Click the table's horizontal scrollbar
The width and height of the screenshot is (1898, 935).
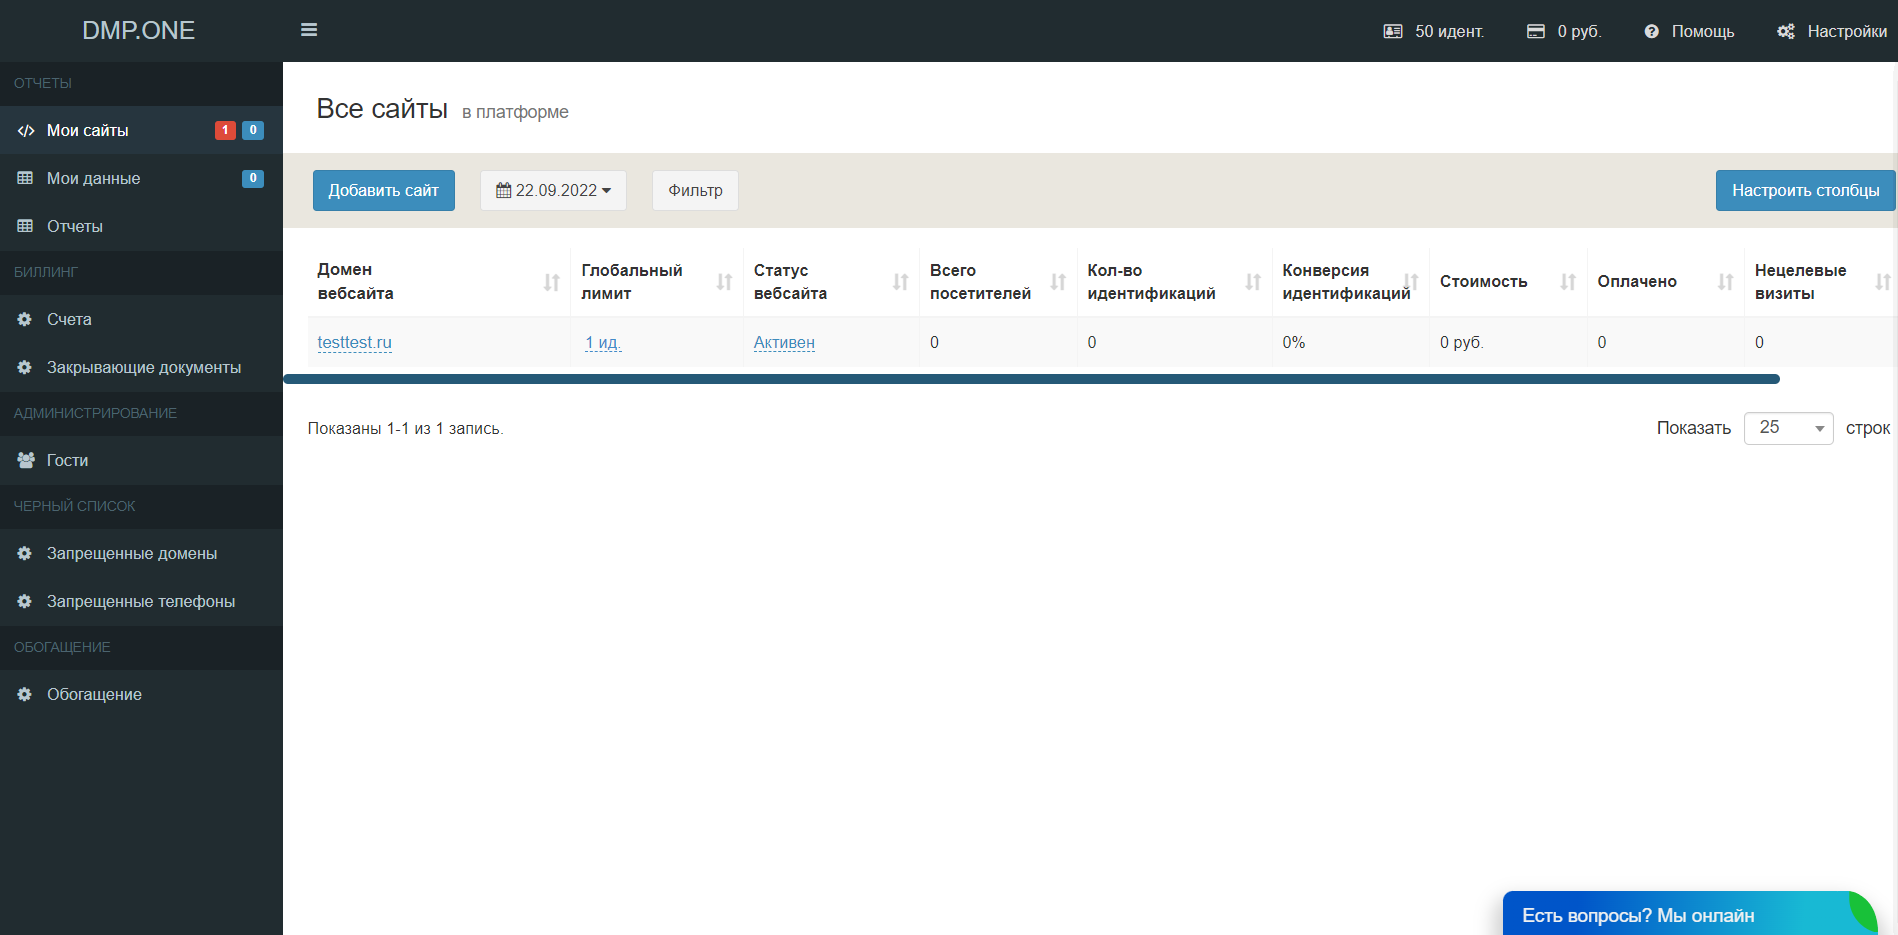pos(1031,379)
